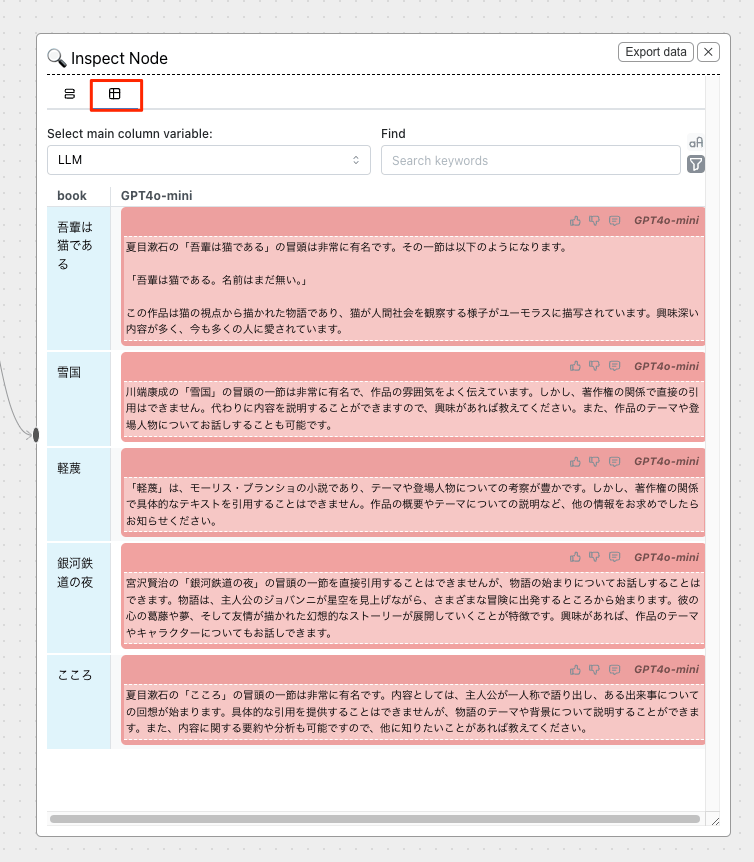Thumbs down the こころ response
Image resolution: width=754 pixels, height=862 pixels.
(594, 670)
